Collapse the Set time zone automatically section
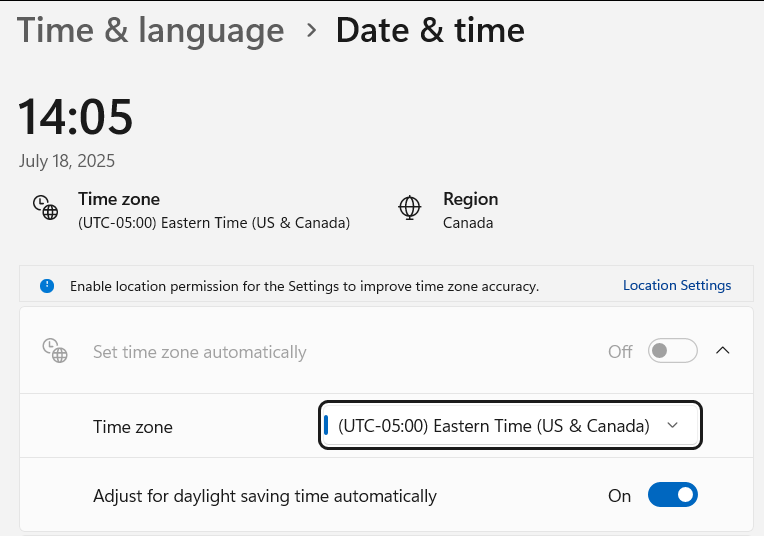 (x=723, y=350)
